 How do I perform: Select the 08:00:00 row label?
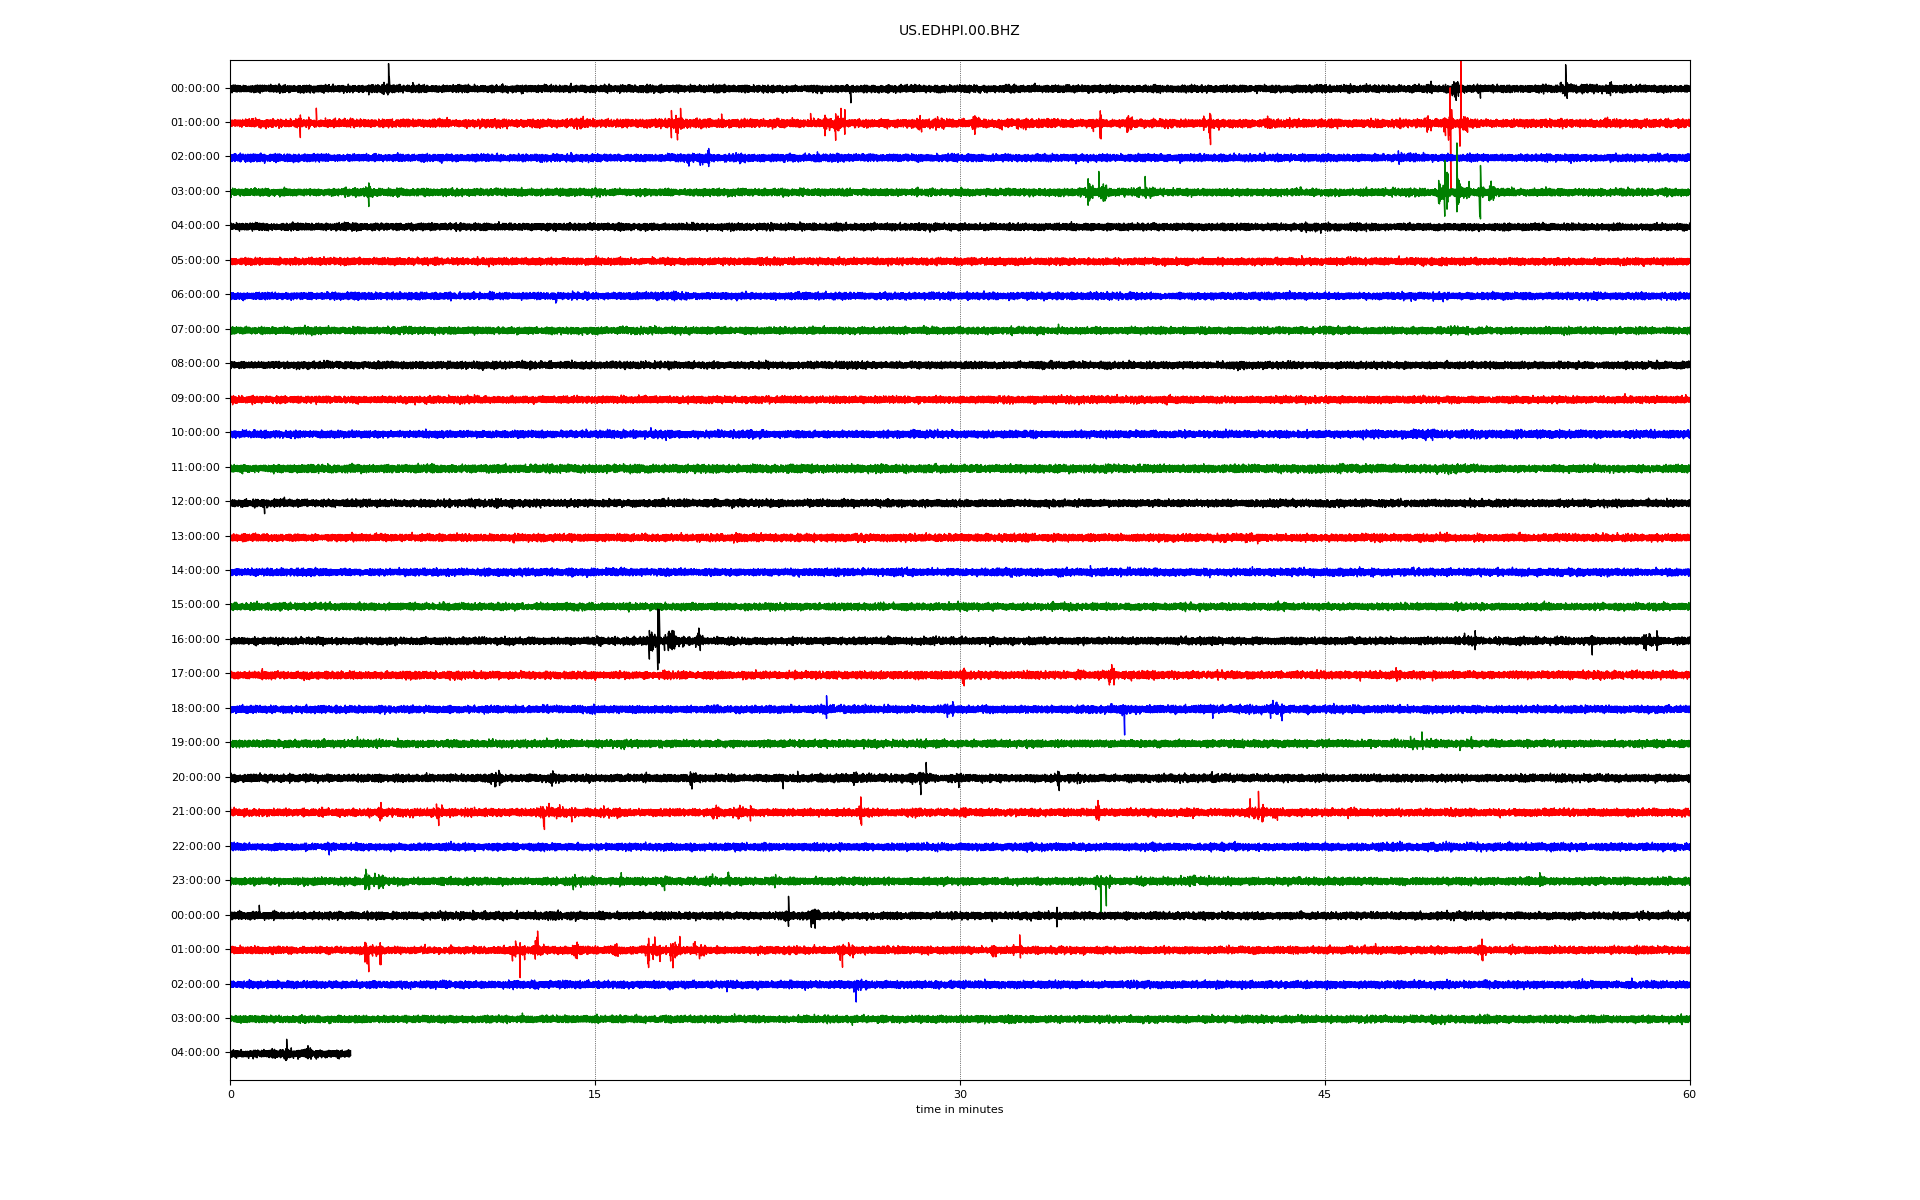coord(195,364)
